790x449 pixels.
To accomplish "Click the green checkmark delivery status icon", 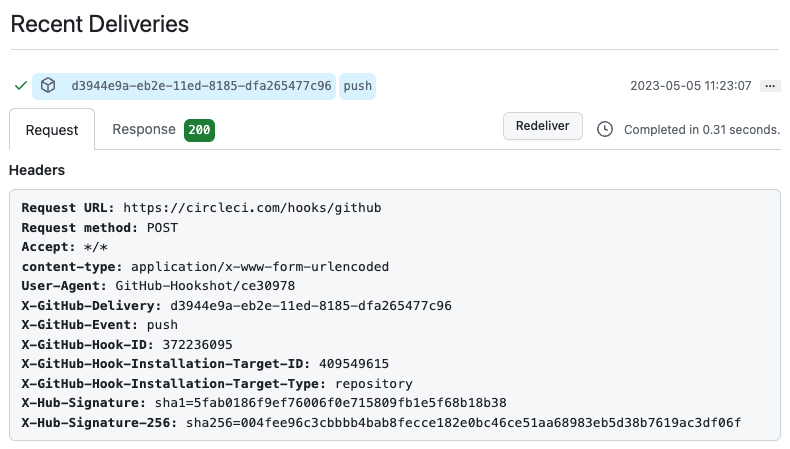I will click(x=21, y=86).
